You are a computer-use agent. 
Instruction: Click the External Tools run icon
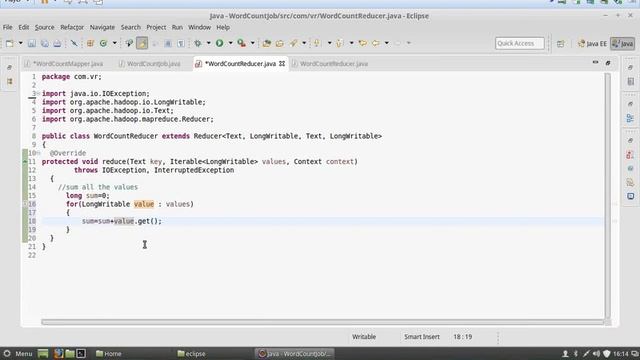(x=242, y=43)
